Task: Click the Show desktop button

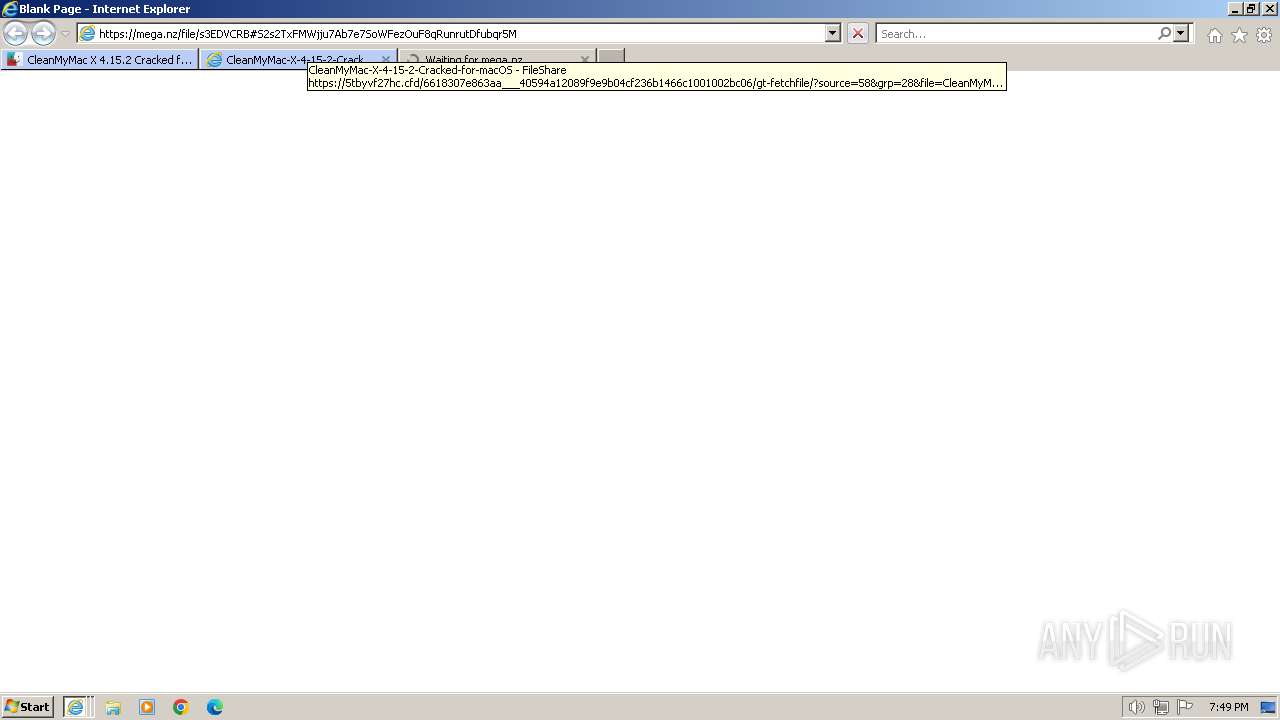Action: (1269, 707)
